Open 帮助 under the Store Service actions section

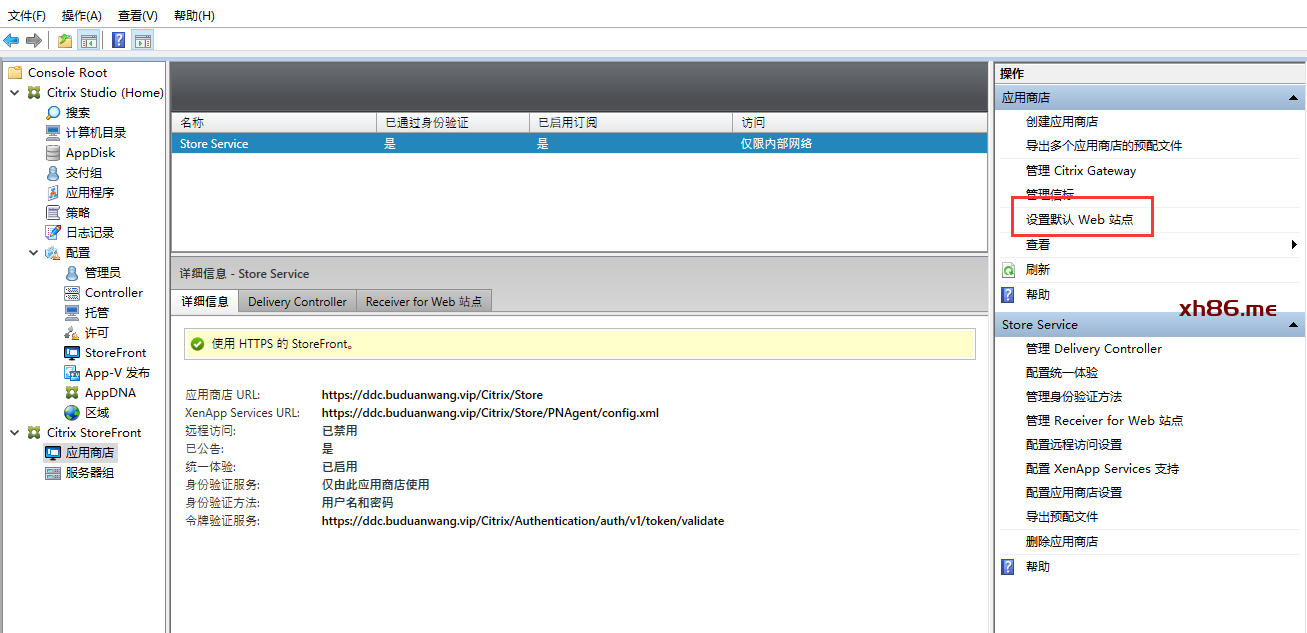click(1037, 567)
